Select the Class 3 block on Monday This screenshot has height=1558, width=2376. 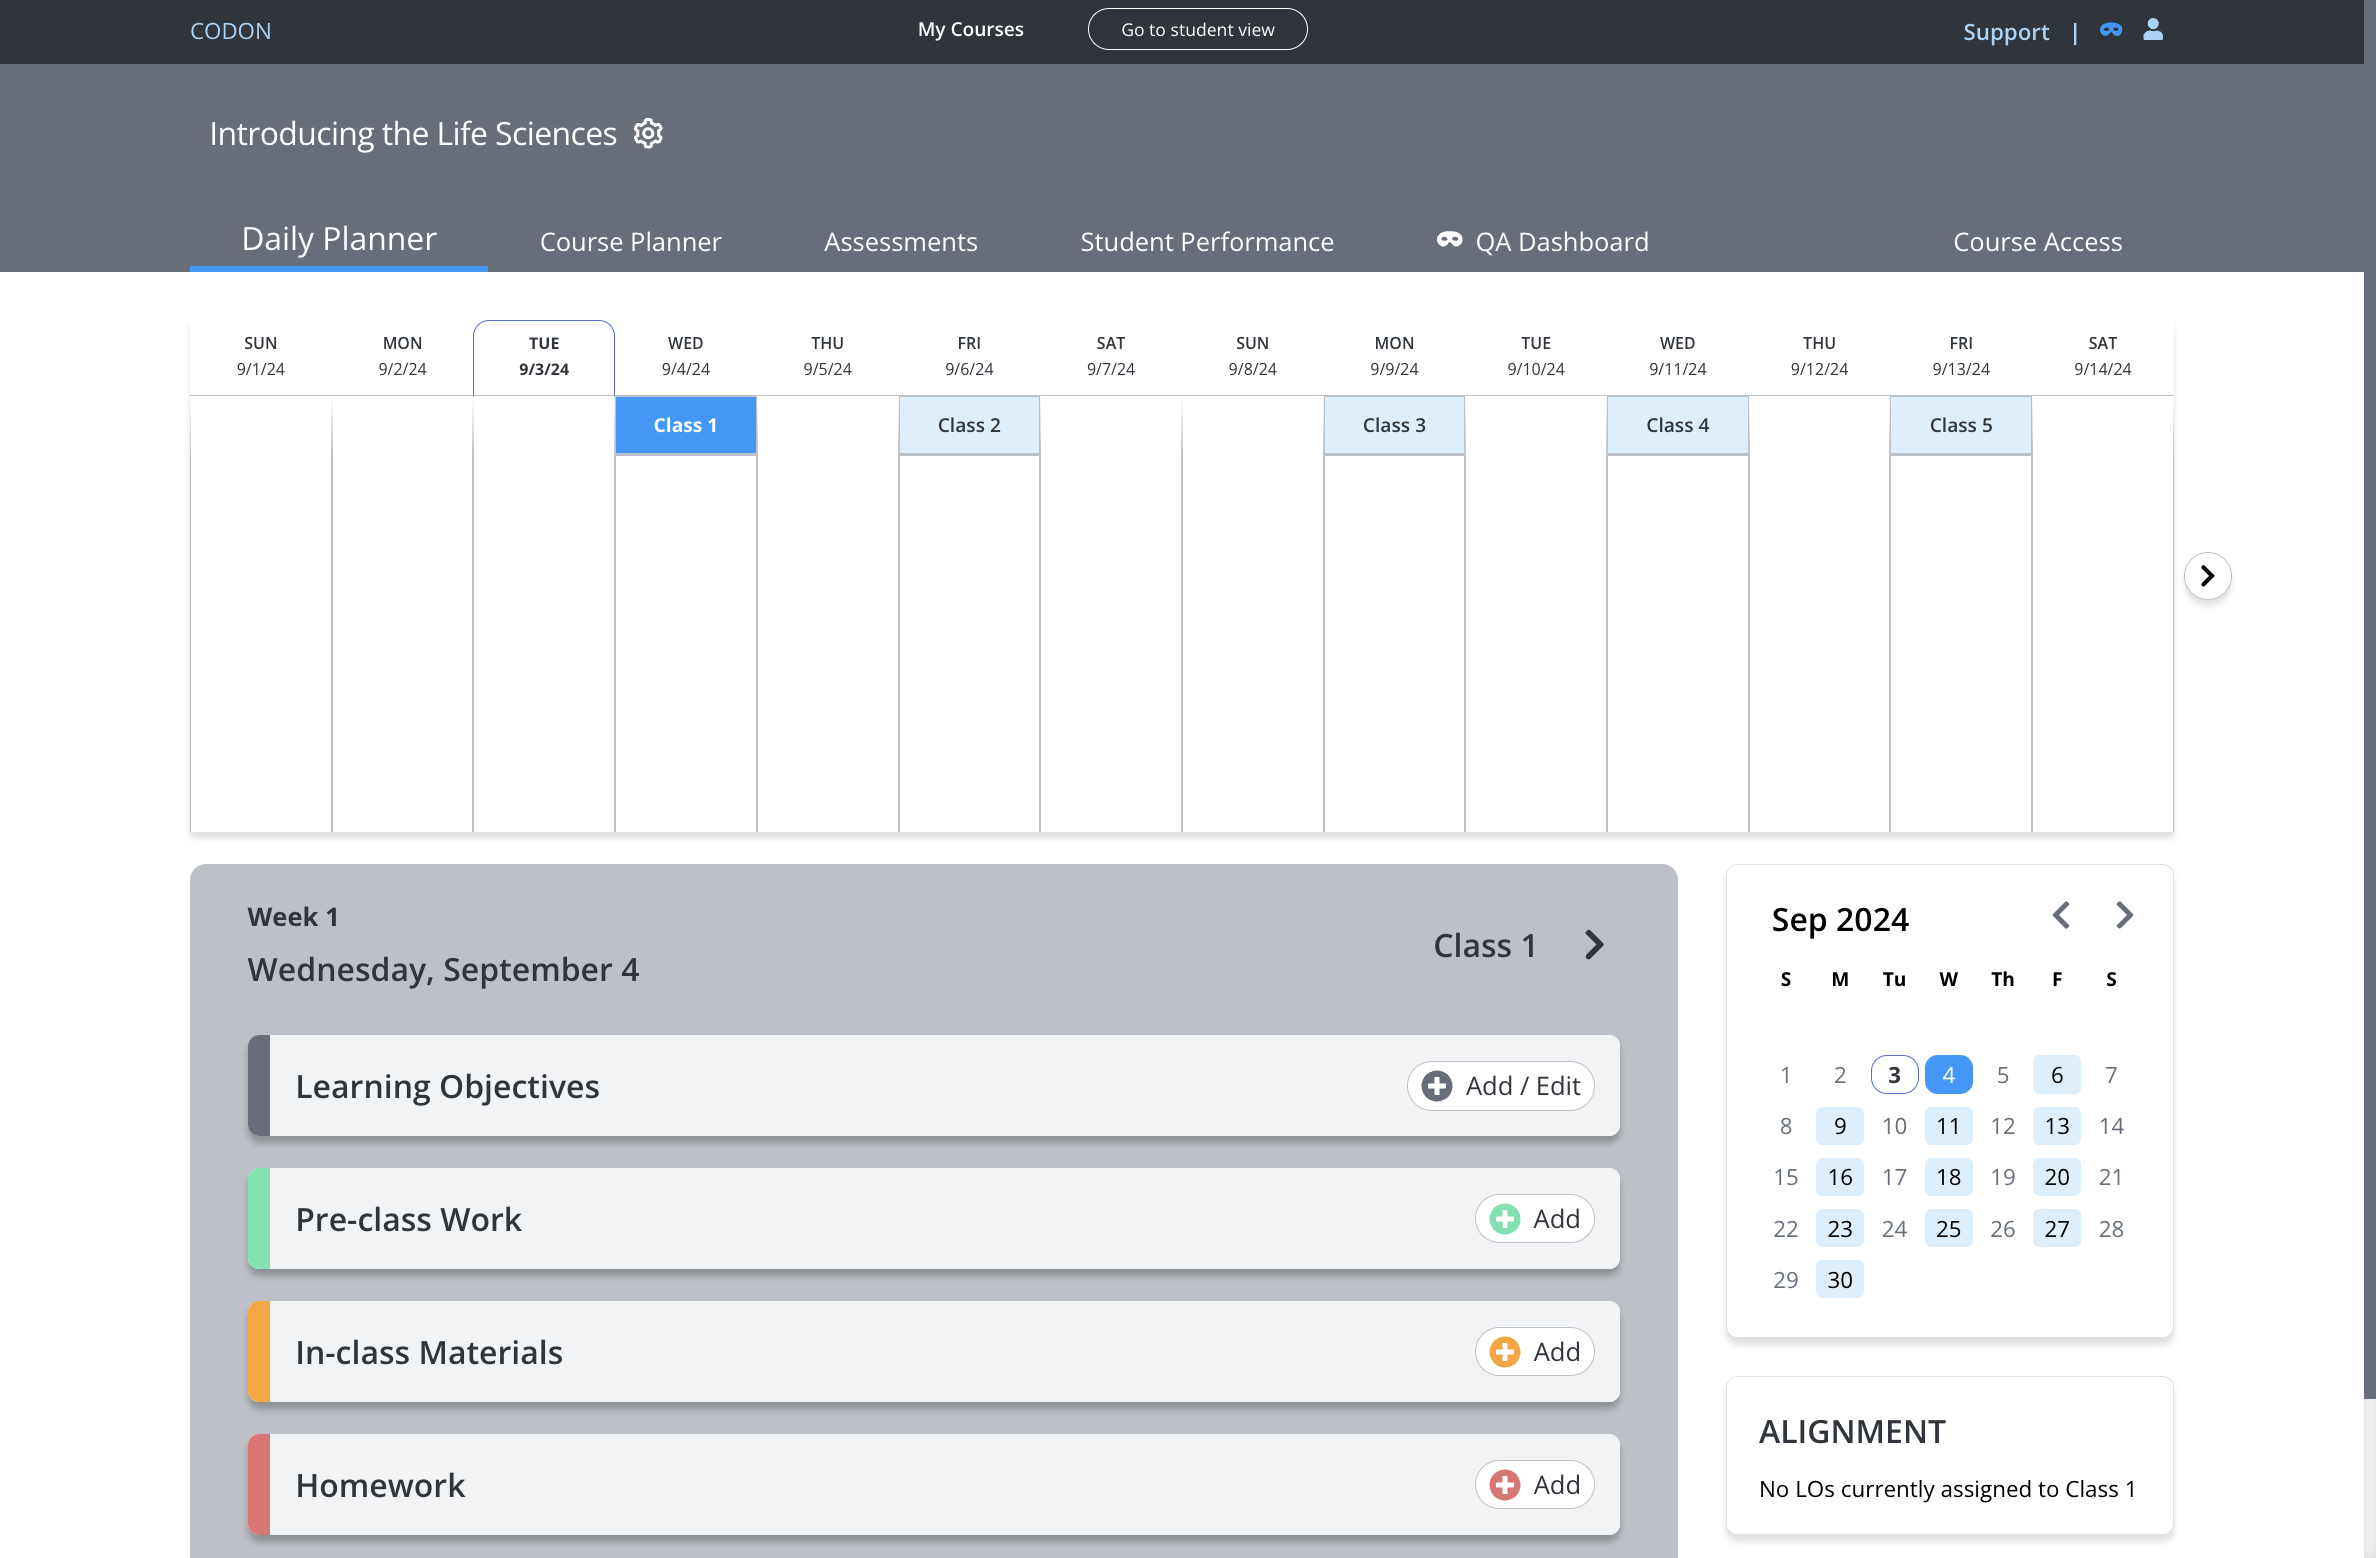pos(1393,425)
